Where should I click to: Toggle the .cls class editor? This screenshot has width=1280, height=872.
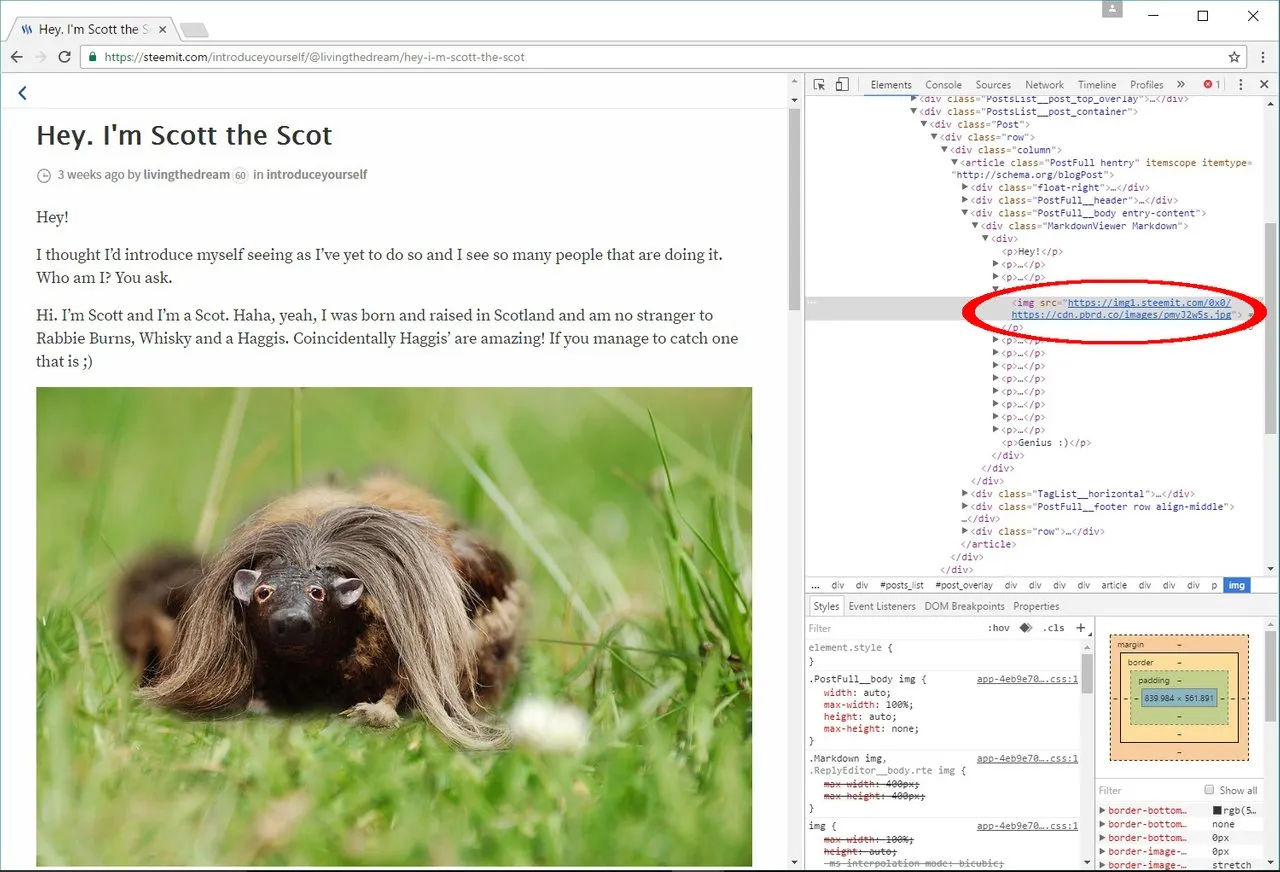click(x=1053, y=628)
